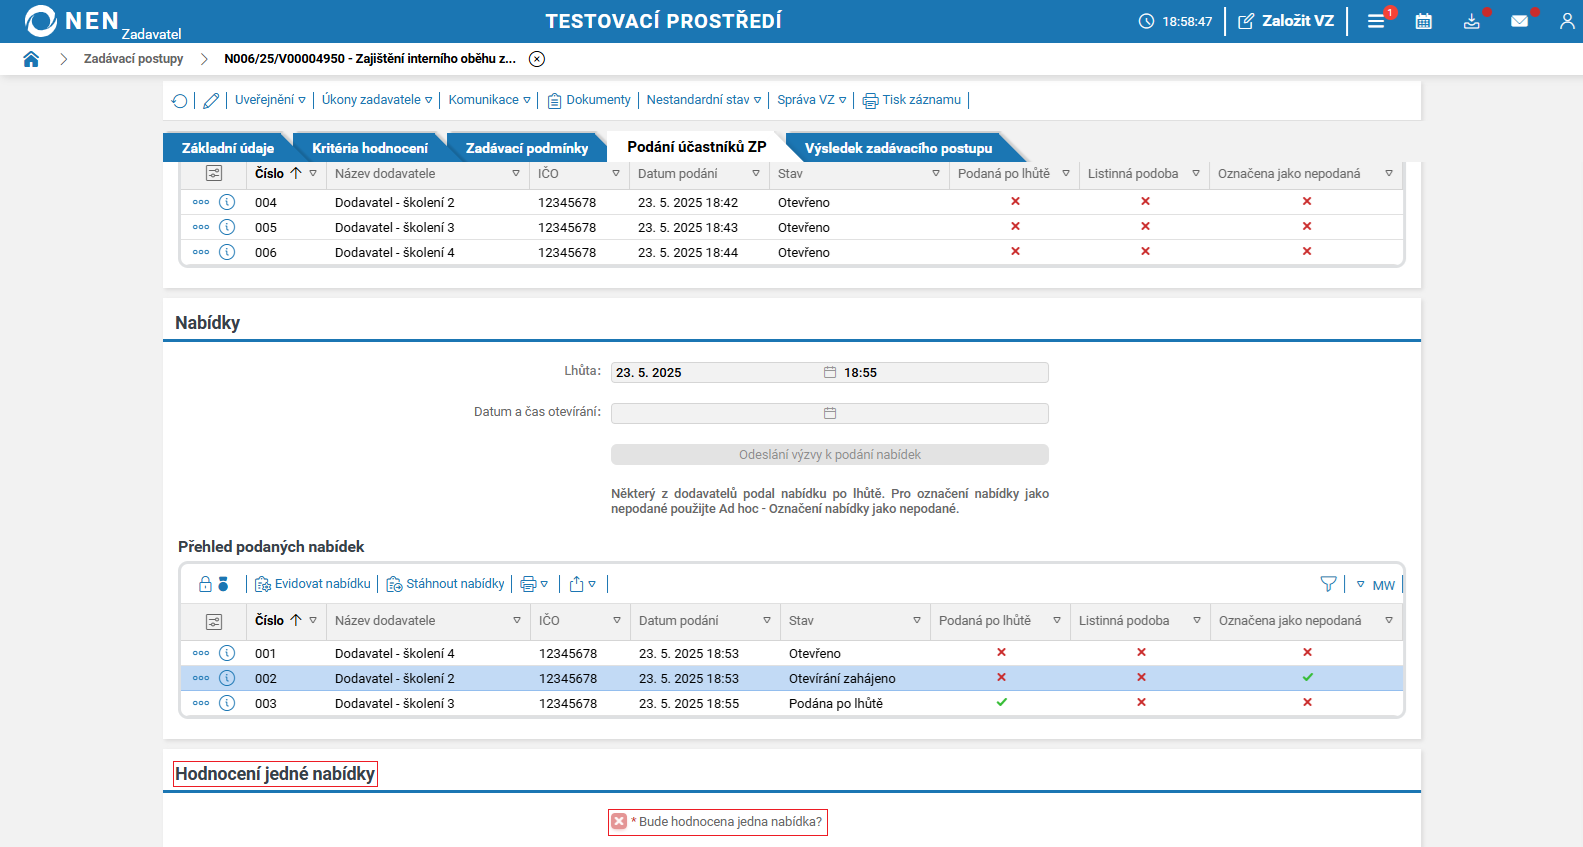Click the refresh icon in record toolbar

click(180, 100)
